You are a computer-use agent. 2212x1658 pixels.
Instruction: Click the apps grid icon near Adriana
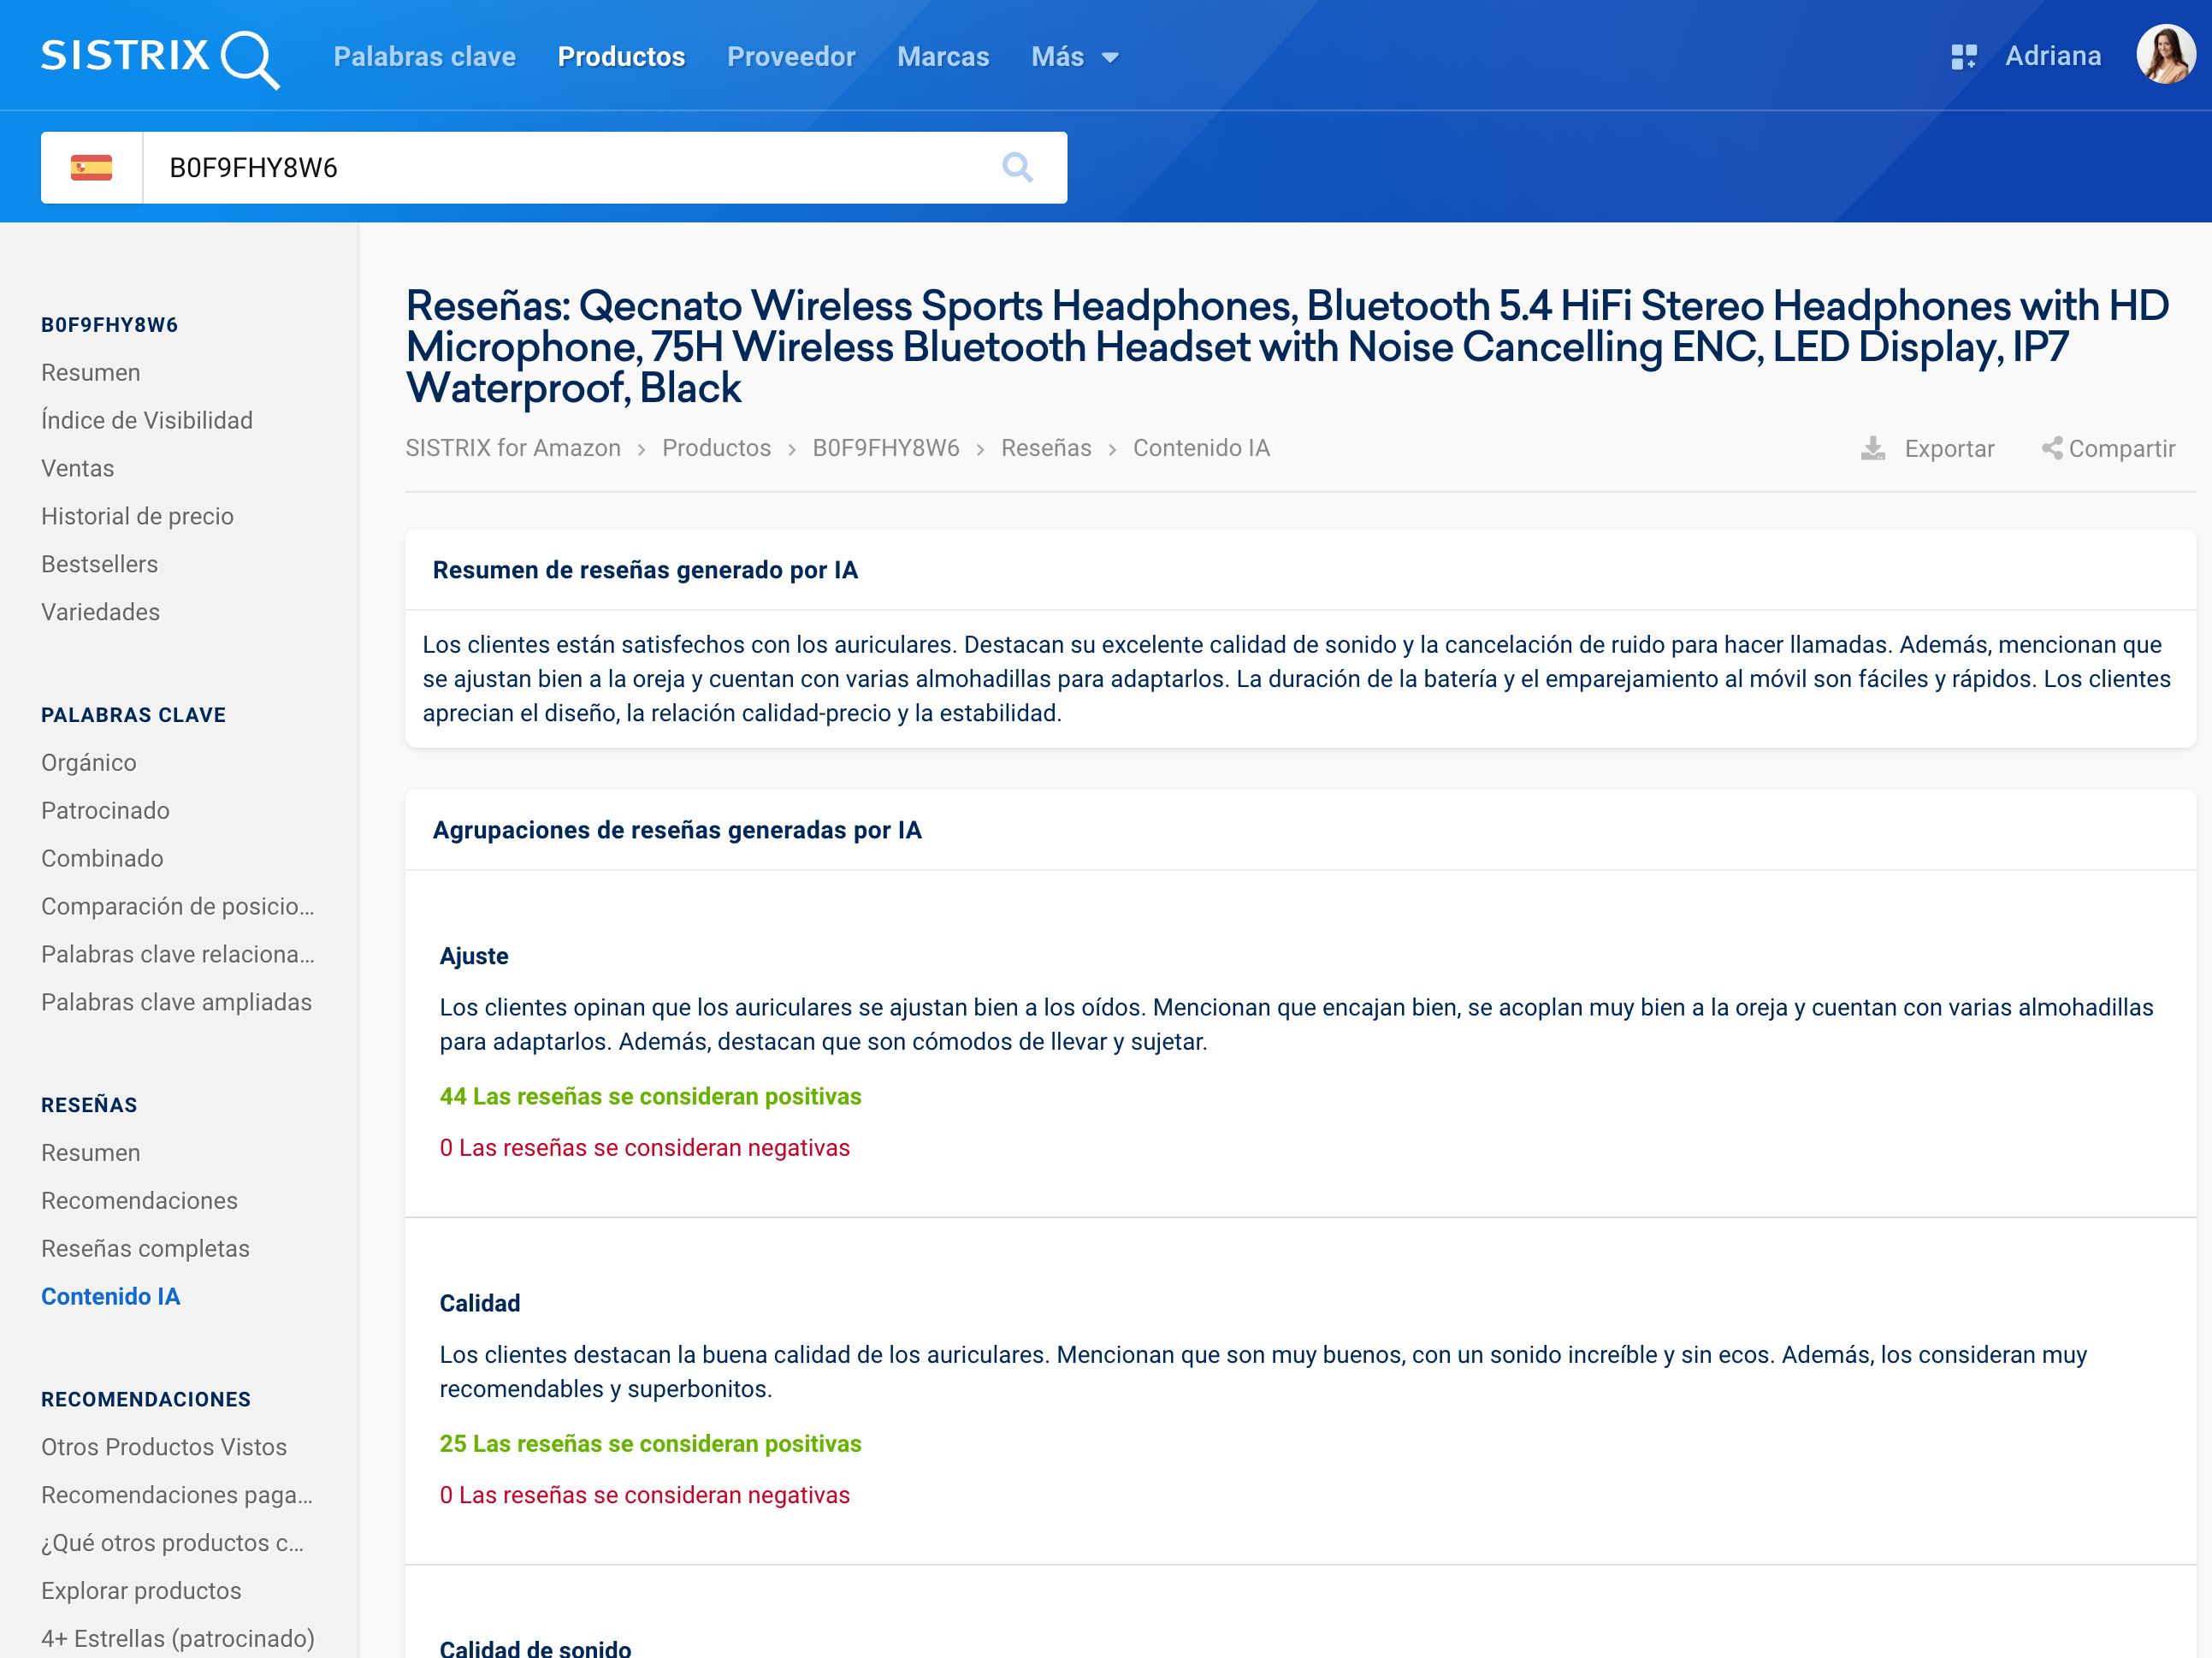[x=1963, y=57]
